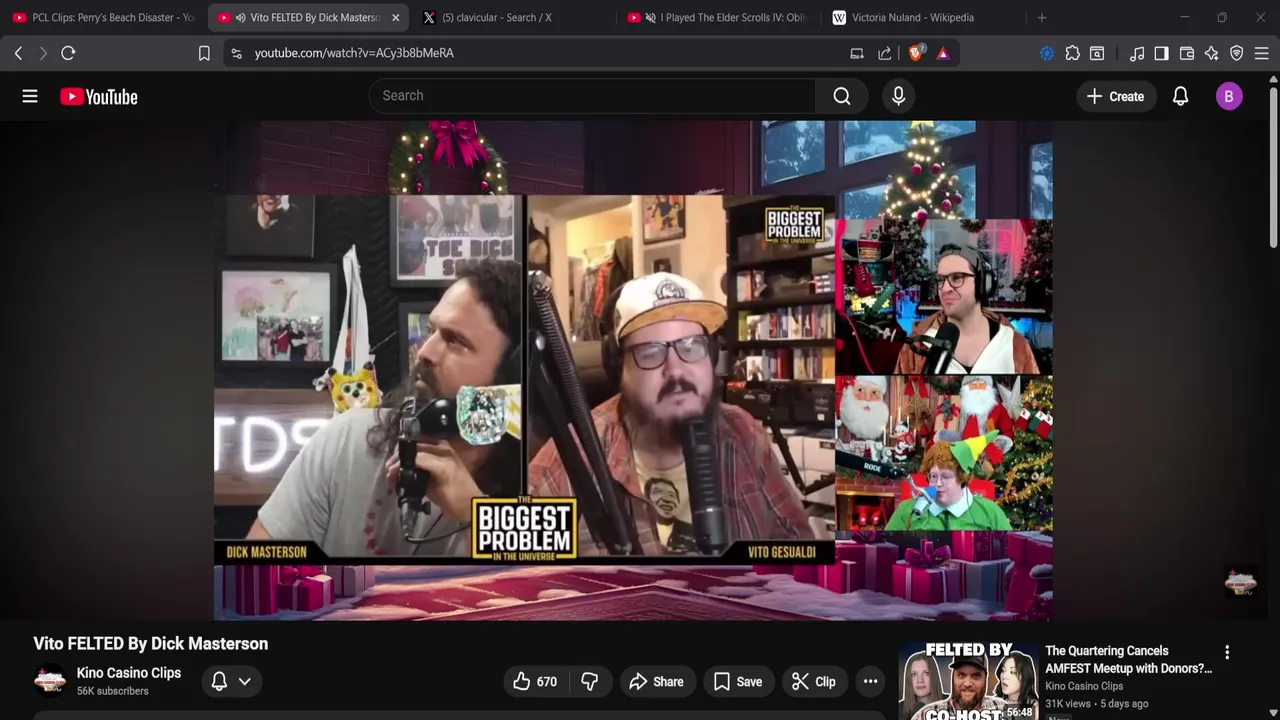Open Kino Casino Clips channel name

(x=129, y=673)
